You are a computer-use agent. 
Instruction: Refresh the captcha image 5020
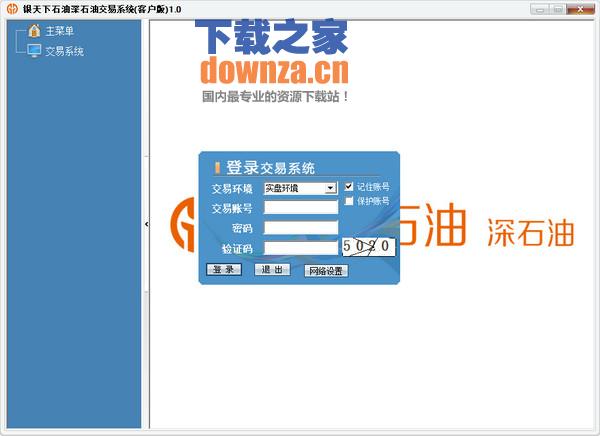point(368,247)
